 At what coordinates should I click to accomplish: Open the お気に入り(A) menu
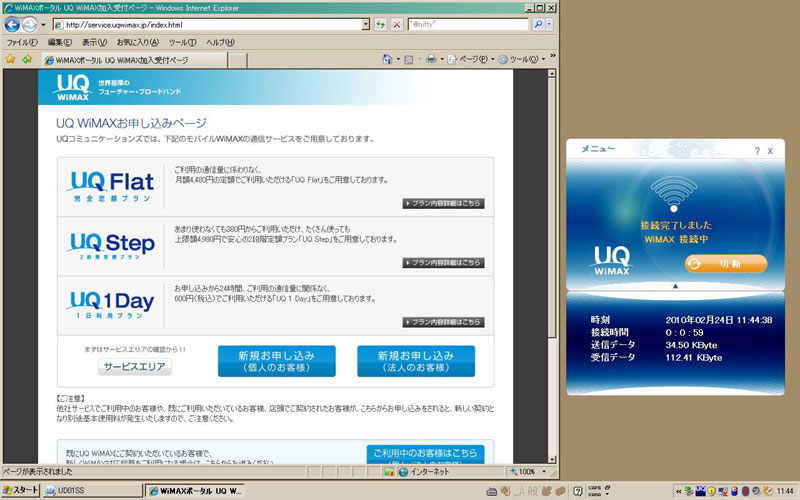(x=138, y=42)
